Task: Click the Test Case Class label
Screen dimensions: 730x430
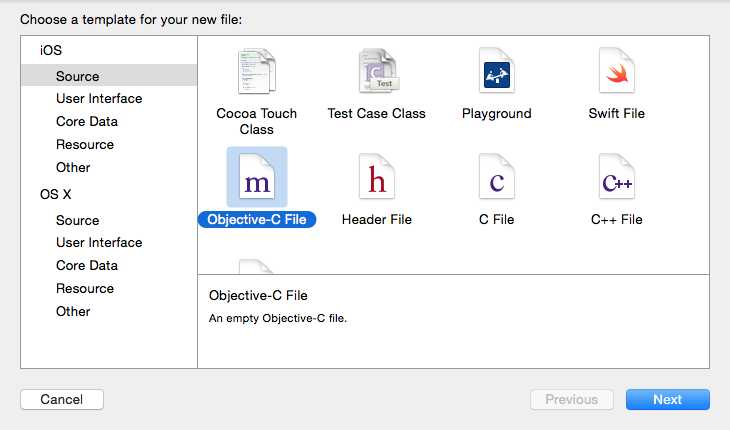Action: 376,114
